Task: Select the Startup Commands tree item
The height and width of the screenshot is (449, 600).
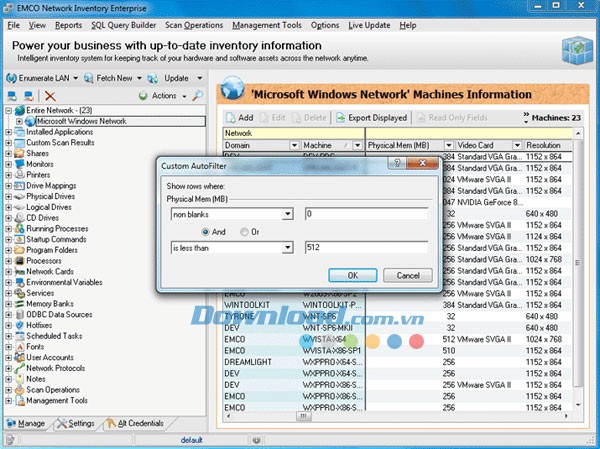Action: 56,240
